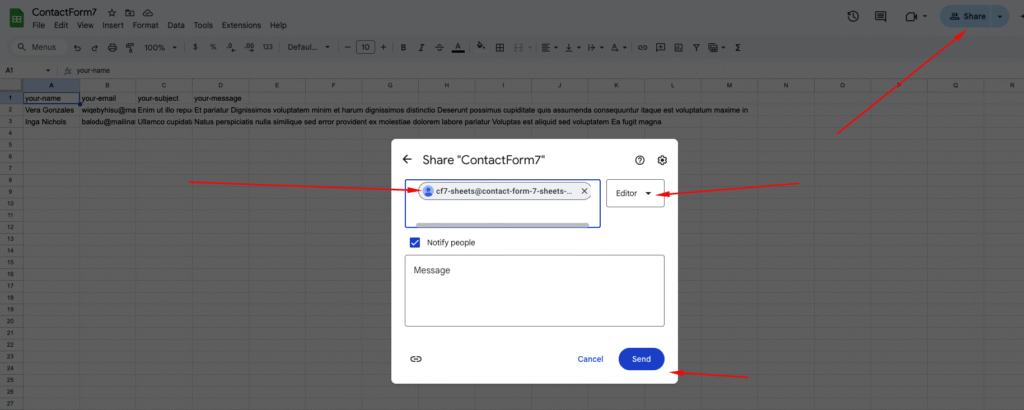The height and width of the screenshot is (410, 1024).
Task: Click the Undo icon
Action: tap(78, 48)
